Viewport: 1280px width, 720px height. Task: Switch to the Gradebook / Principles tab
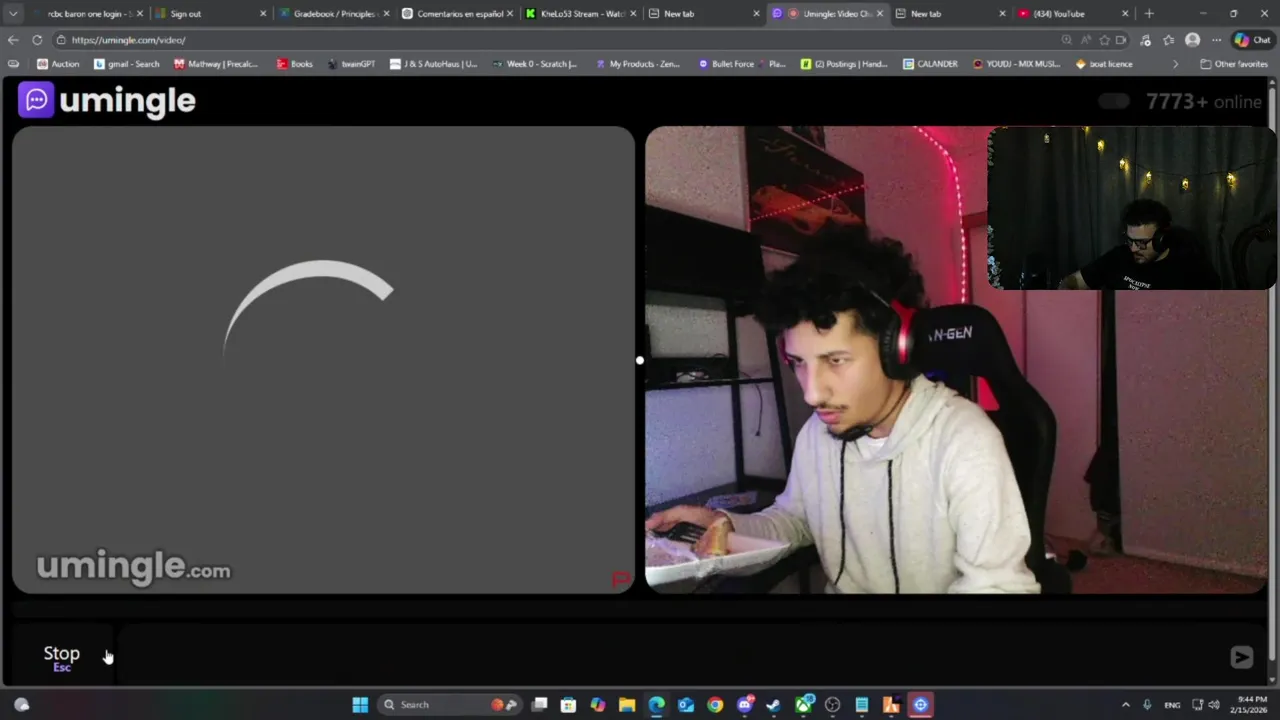335,14
